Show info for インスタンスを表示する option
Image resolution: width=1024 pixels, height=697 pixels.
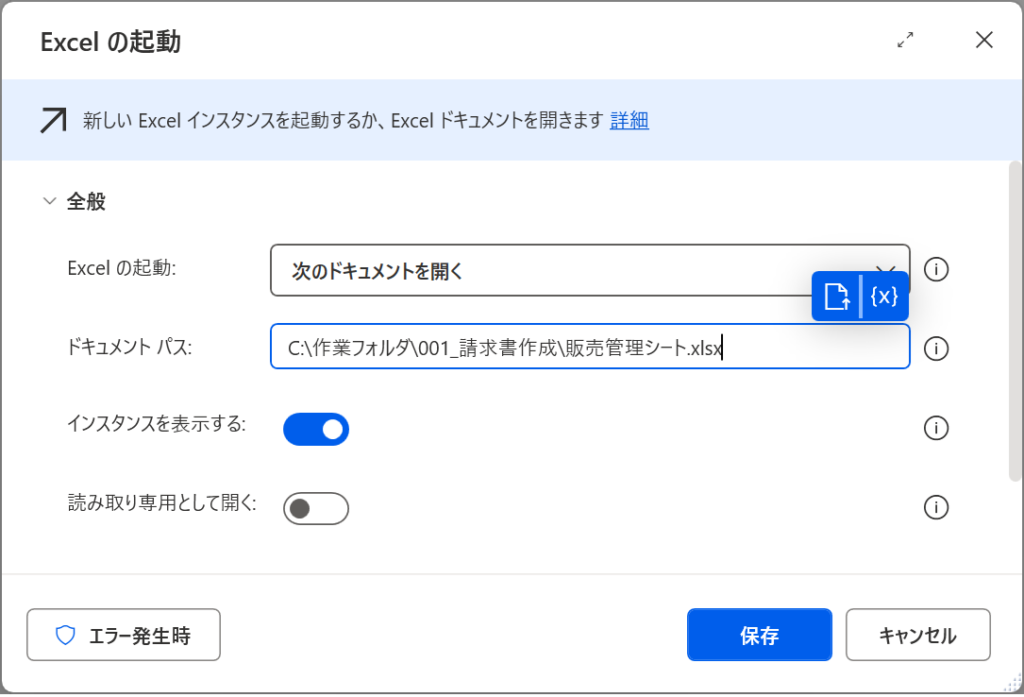click(x=936, y=428)
